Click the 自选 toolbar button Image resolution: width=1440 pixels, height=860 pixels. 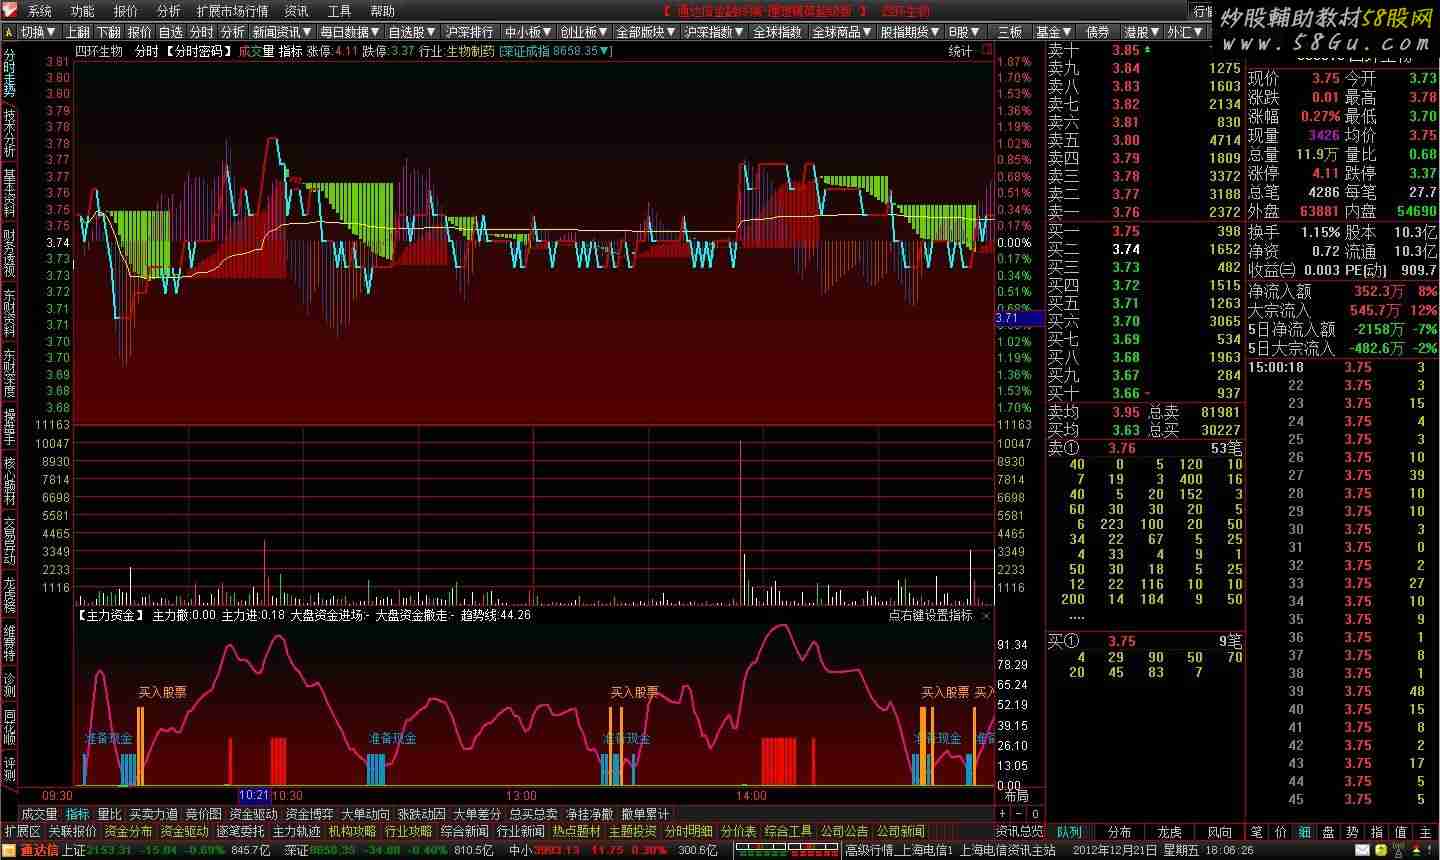tap(171, 32)
